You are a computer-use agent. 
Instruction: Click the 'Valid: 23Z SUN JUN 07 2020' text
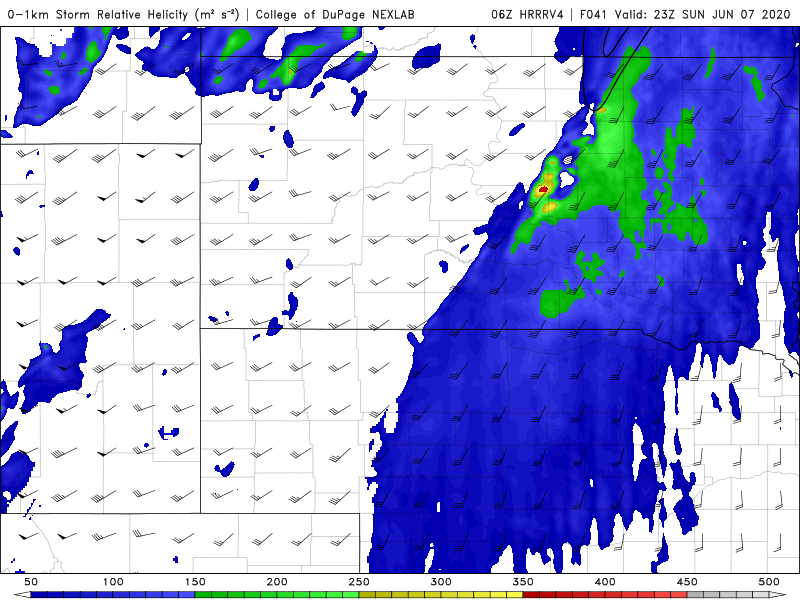click(703, 14)
